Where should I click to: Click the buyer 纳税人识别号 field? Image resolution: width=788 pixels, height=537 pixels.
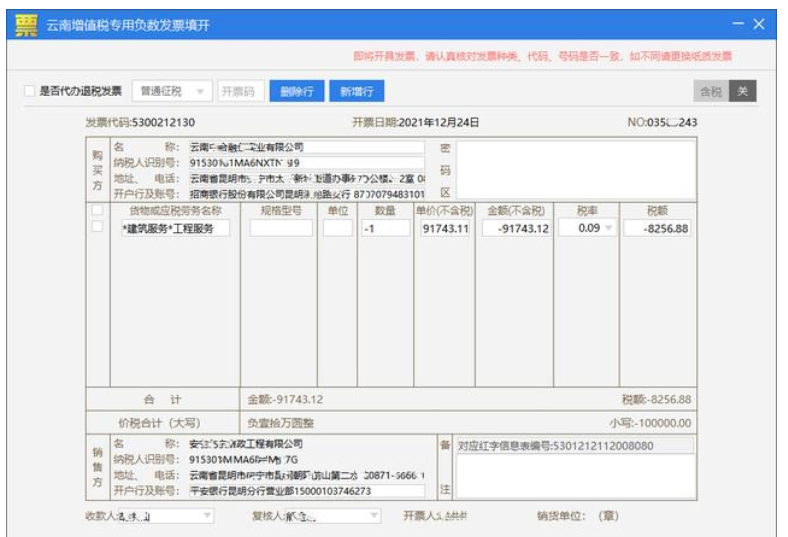(x=307, y=163)
